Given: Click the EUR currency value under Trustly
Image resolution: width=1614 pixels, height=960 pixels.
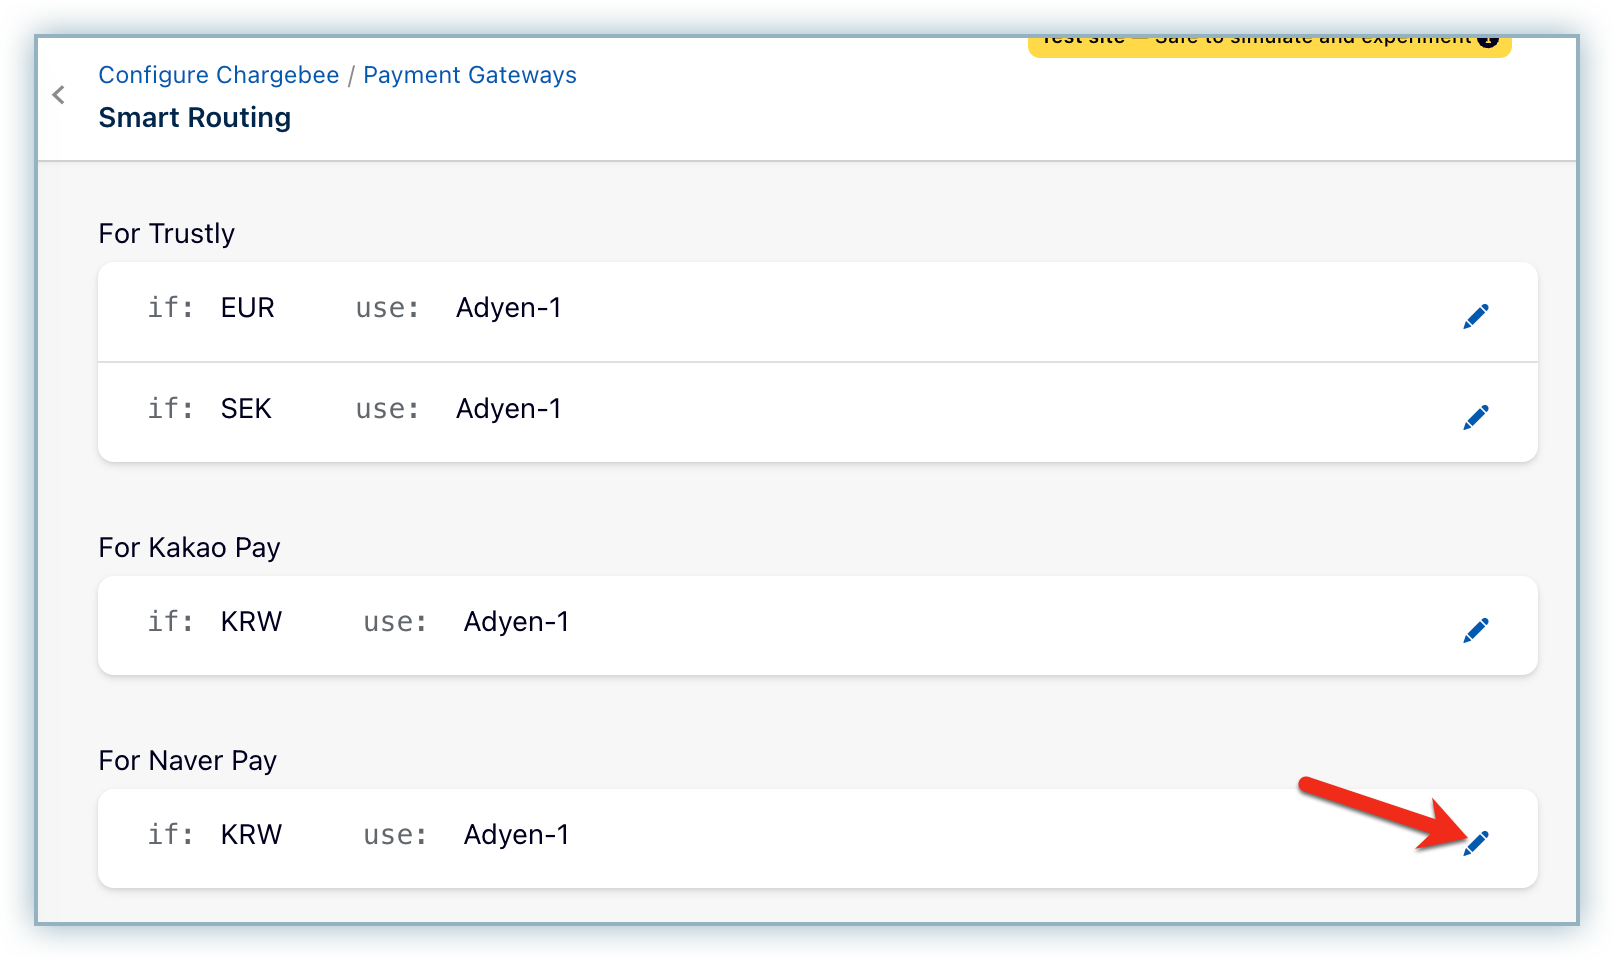Looking at the screenshot, I should 248,308.
